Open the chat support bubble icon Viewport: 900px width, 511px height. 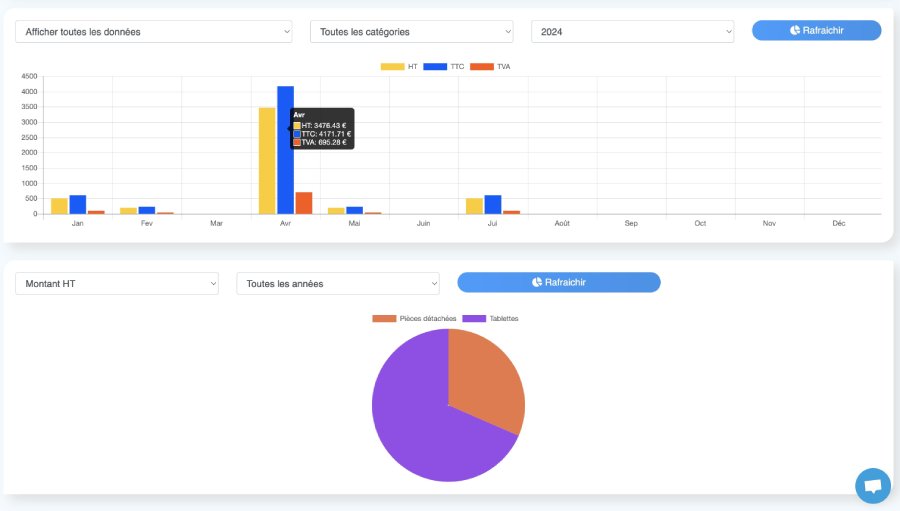[872, 486]
